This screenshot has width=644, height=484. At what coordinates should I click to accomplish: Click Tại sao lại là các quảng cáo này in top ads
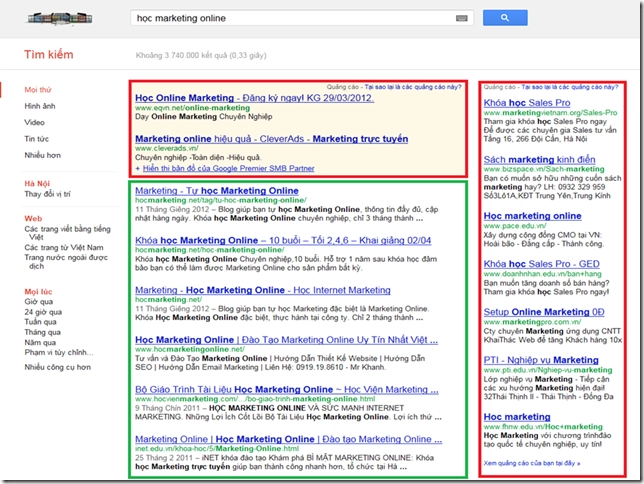pyautogui.click(x=413, y=87)
